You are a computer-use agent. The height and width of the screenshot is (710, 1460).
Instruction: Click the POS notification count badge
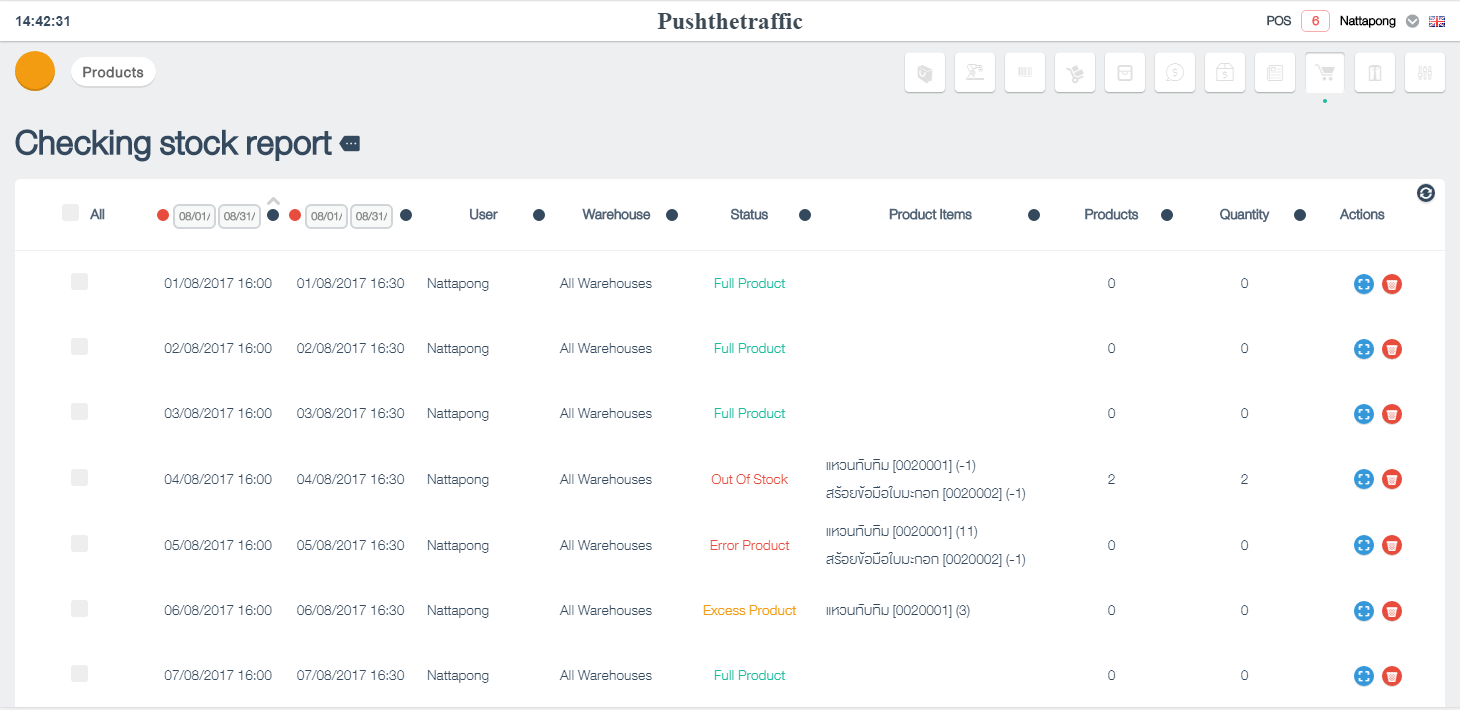[x=1315, y=21]
